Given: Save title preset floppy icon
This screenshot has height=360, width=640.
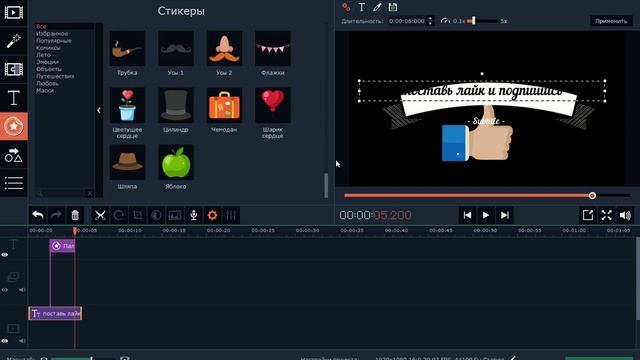Looking at the screenshot, I should [393, 7].
